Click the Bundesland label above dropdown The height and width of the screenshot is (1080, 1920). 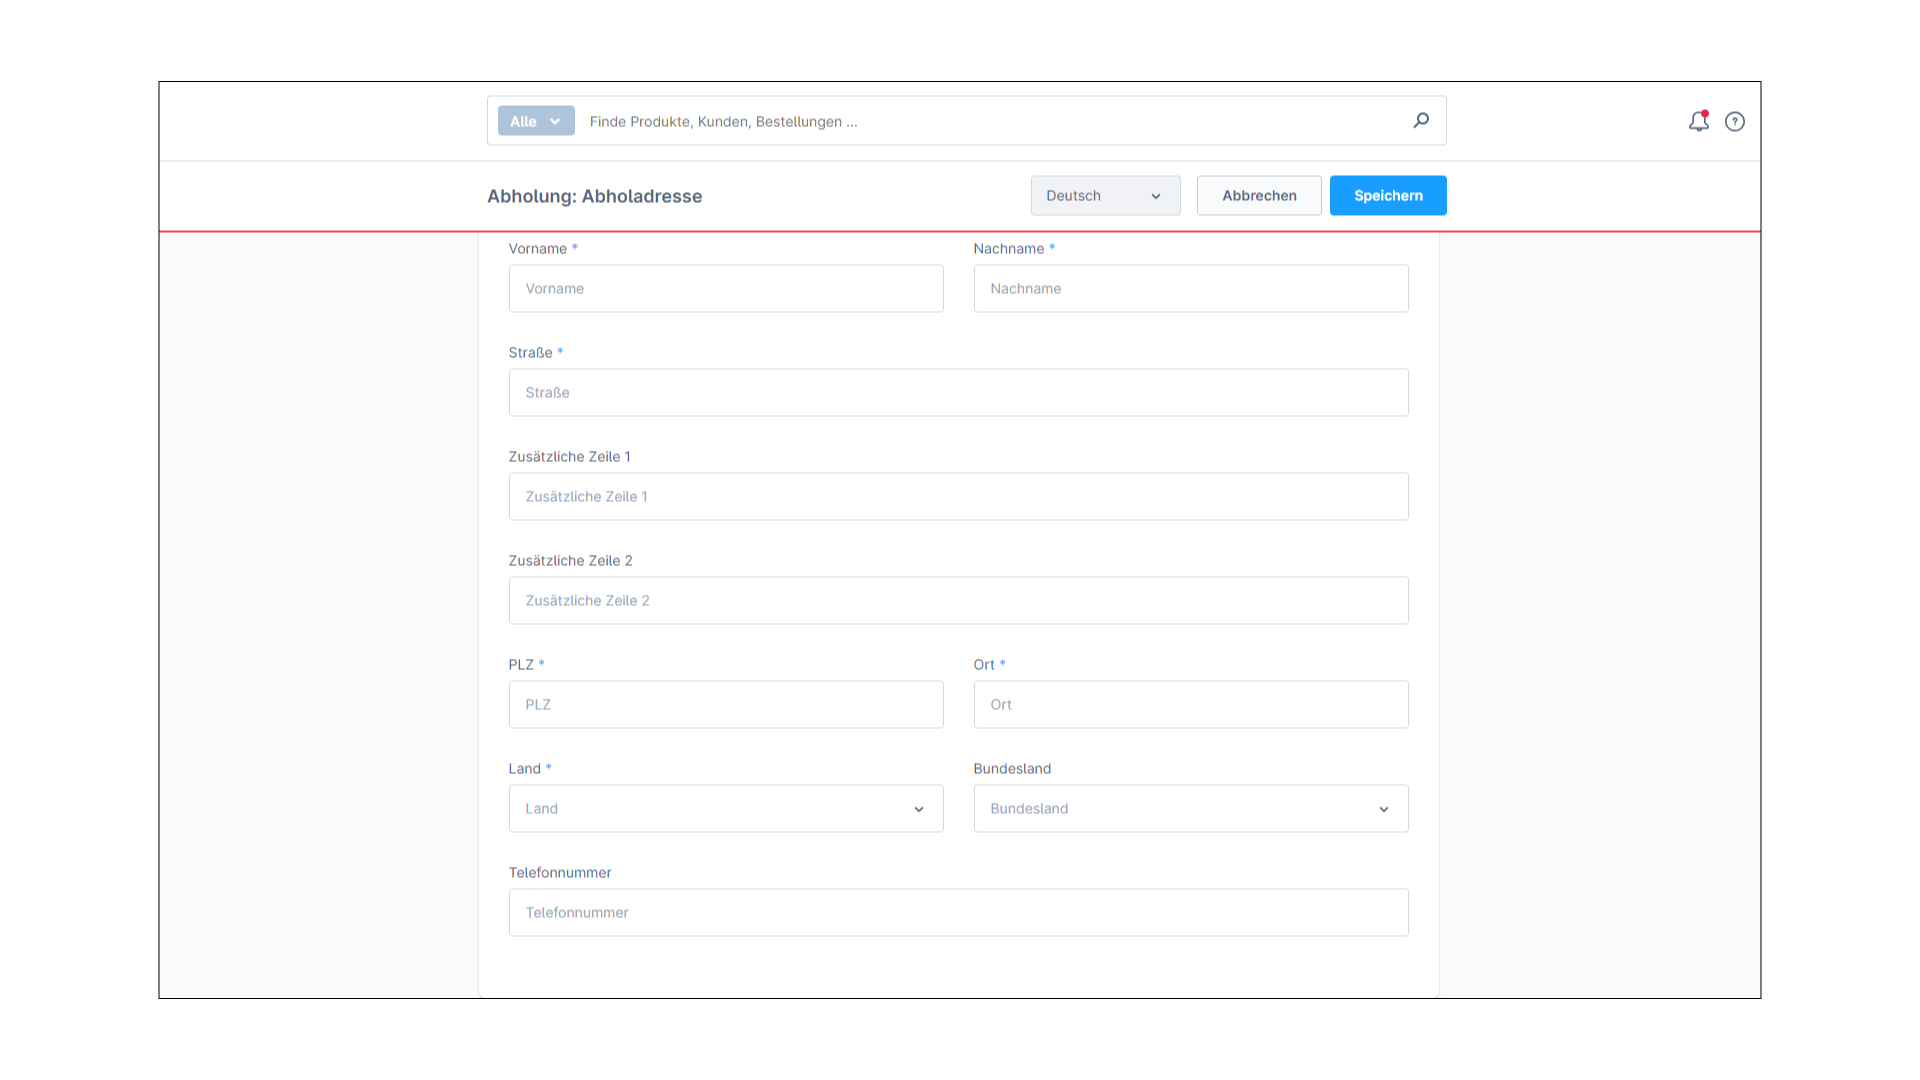[x=1012, y=768]
